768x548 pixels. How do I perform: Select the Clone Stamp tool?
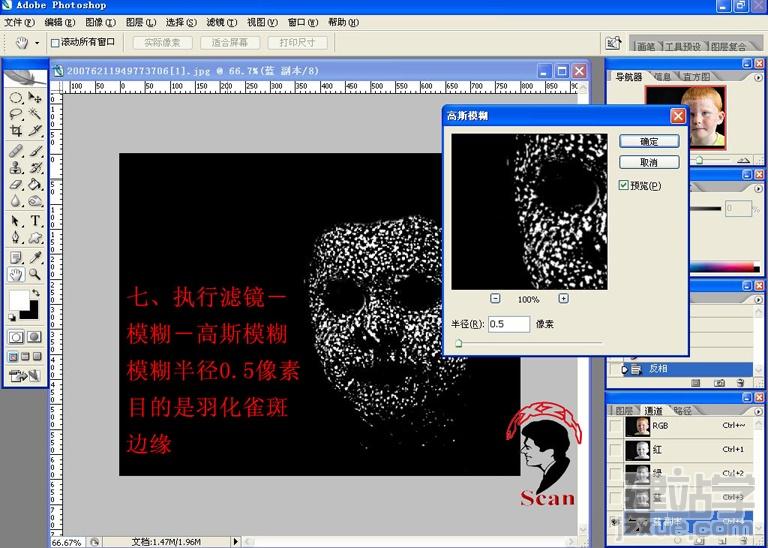pyautogui.click(x=16, y=167)
